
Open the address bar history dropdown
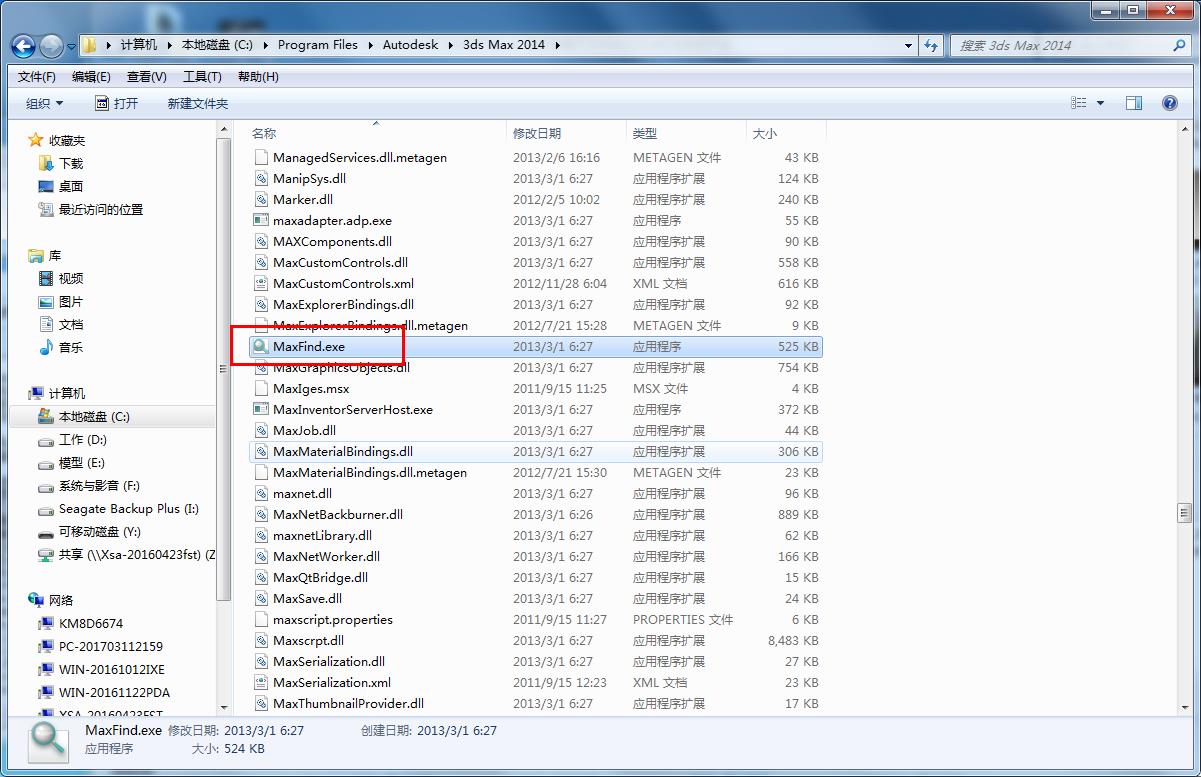pos(908,45)
